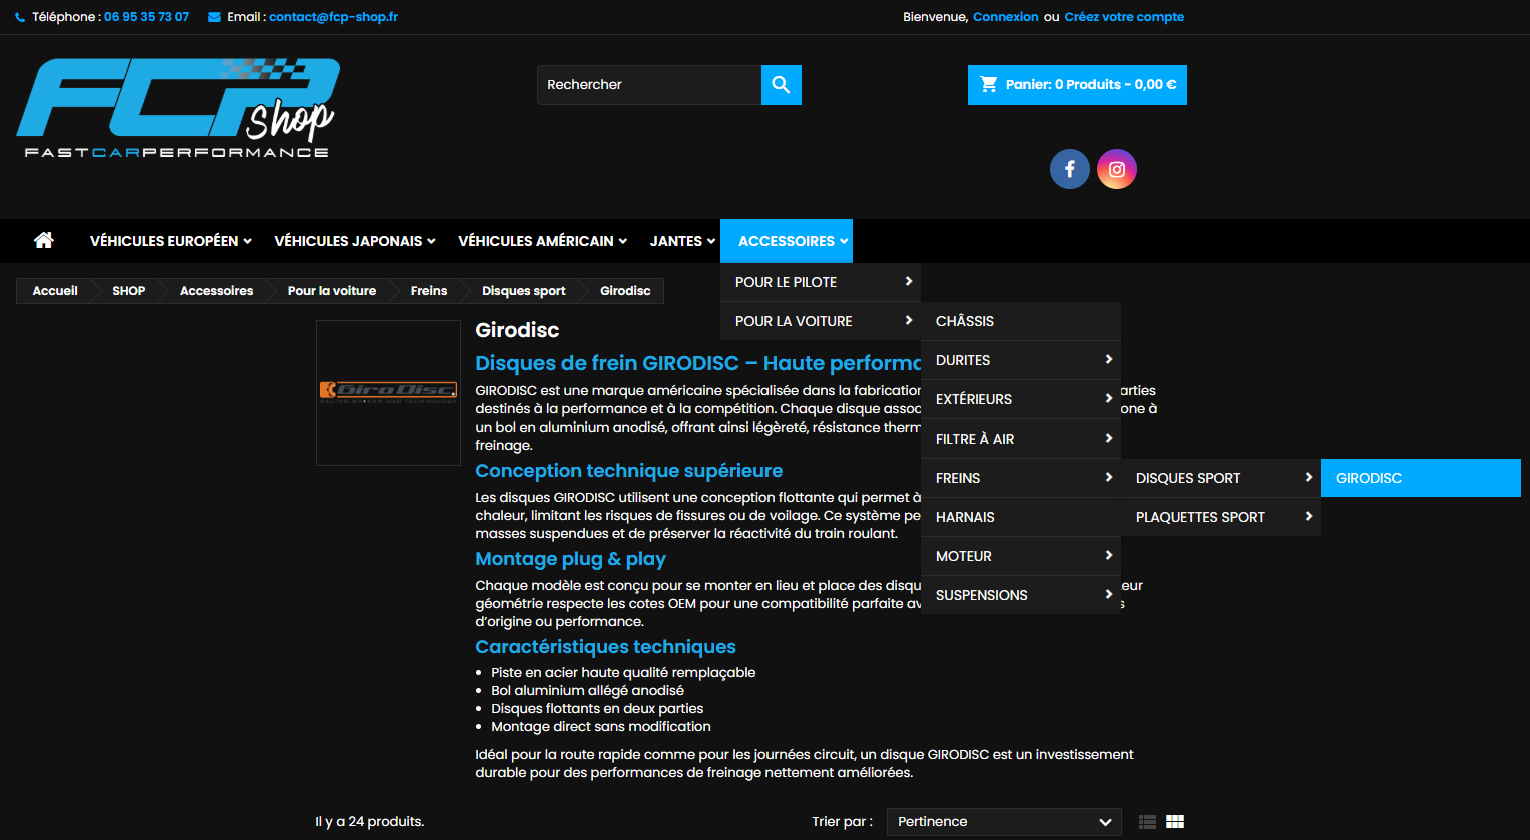Image resolution: width=1530 pixels, height=840 pixels.
Task: Click the Caractéristiques techniques heading
Action: click(x=605, y=647)
